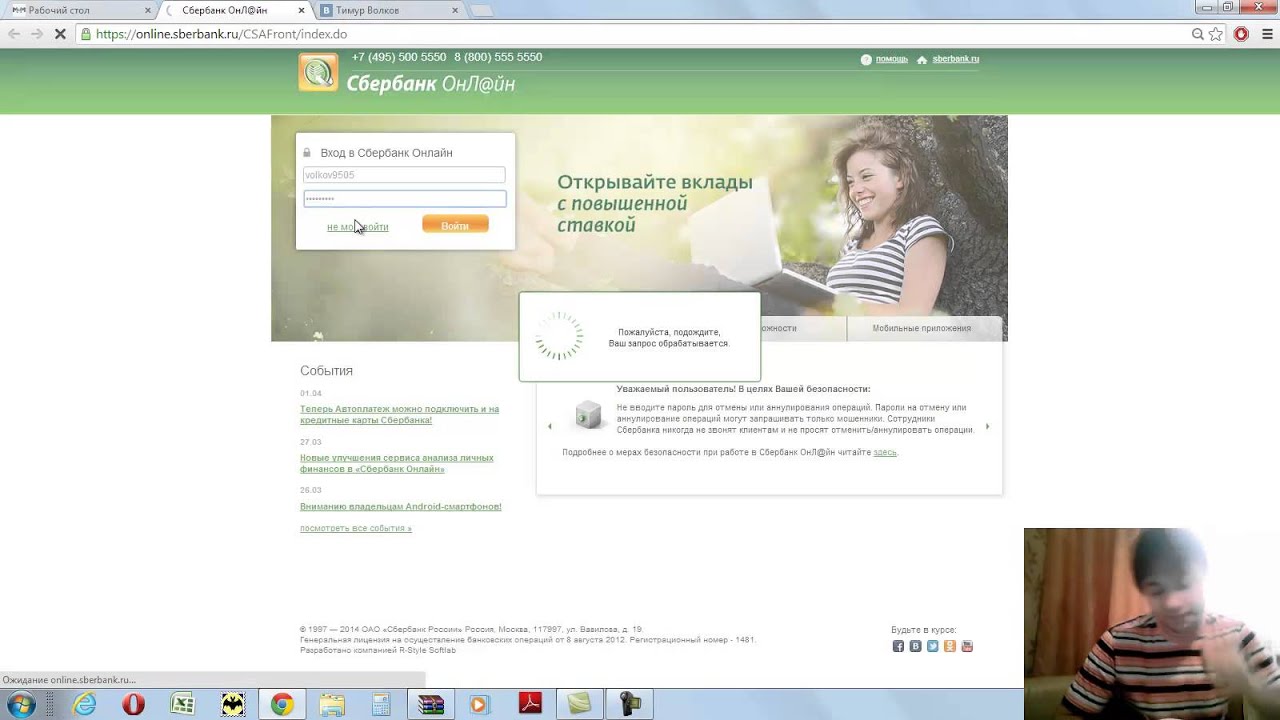Click "посмотреть все события" link
The image size is (1280, 720).
point(356,528)
